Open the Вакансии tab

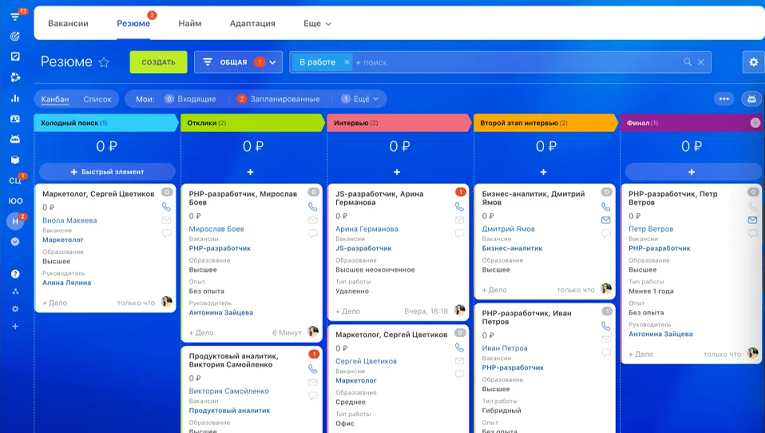[68, 23]
